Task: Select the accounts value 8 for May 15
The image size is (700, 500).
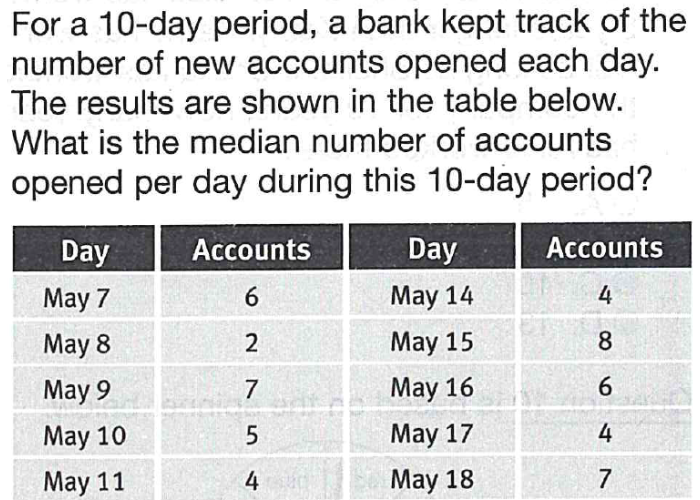Action: (603, 342)
